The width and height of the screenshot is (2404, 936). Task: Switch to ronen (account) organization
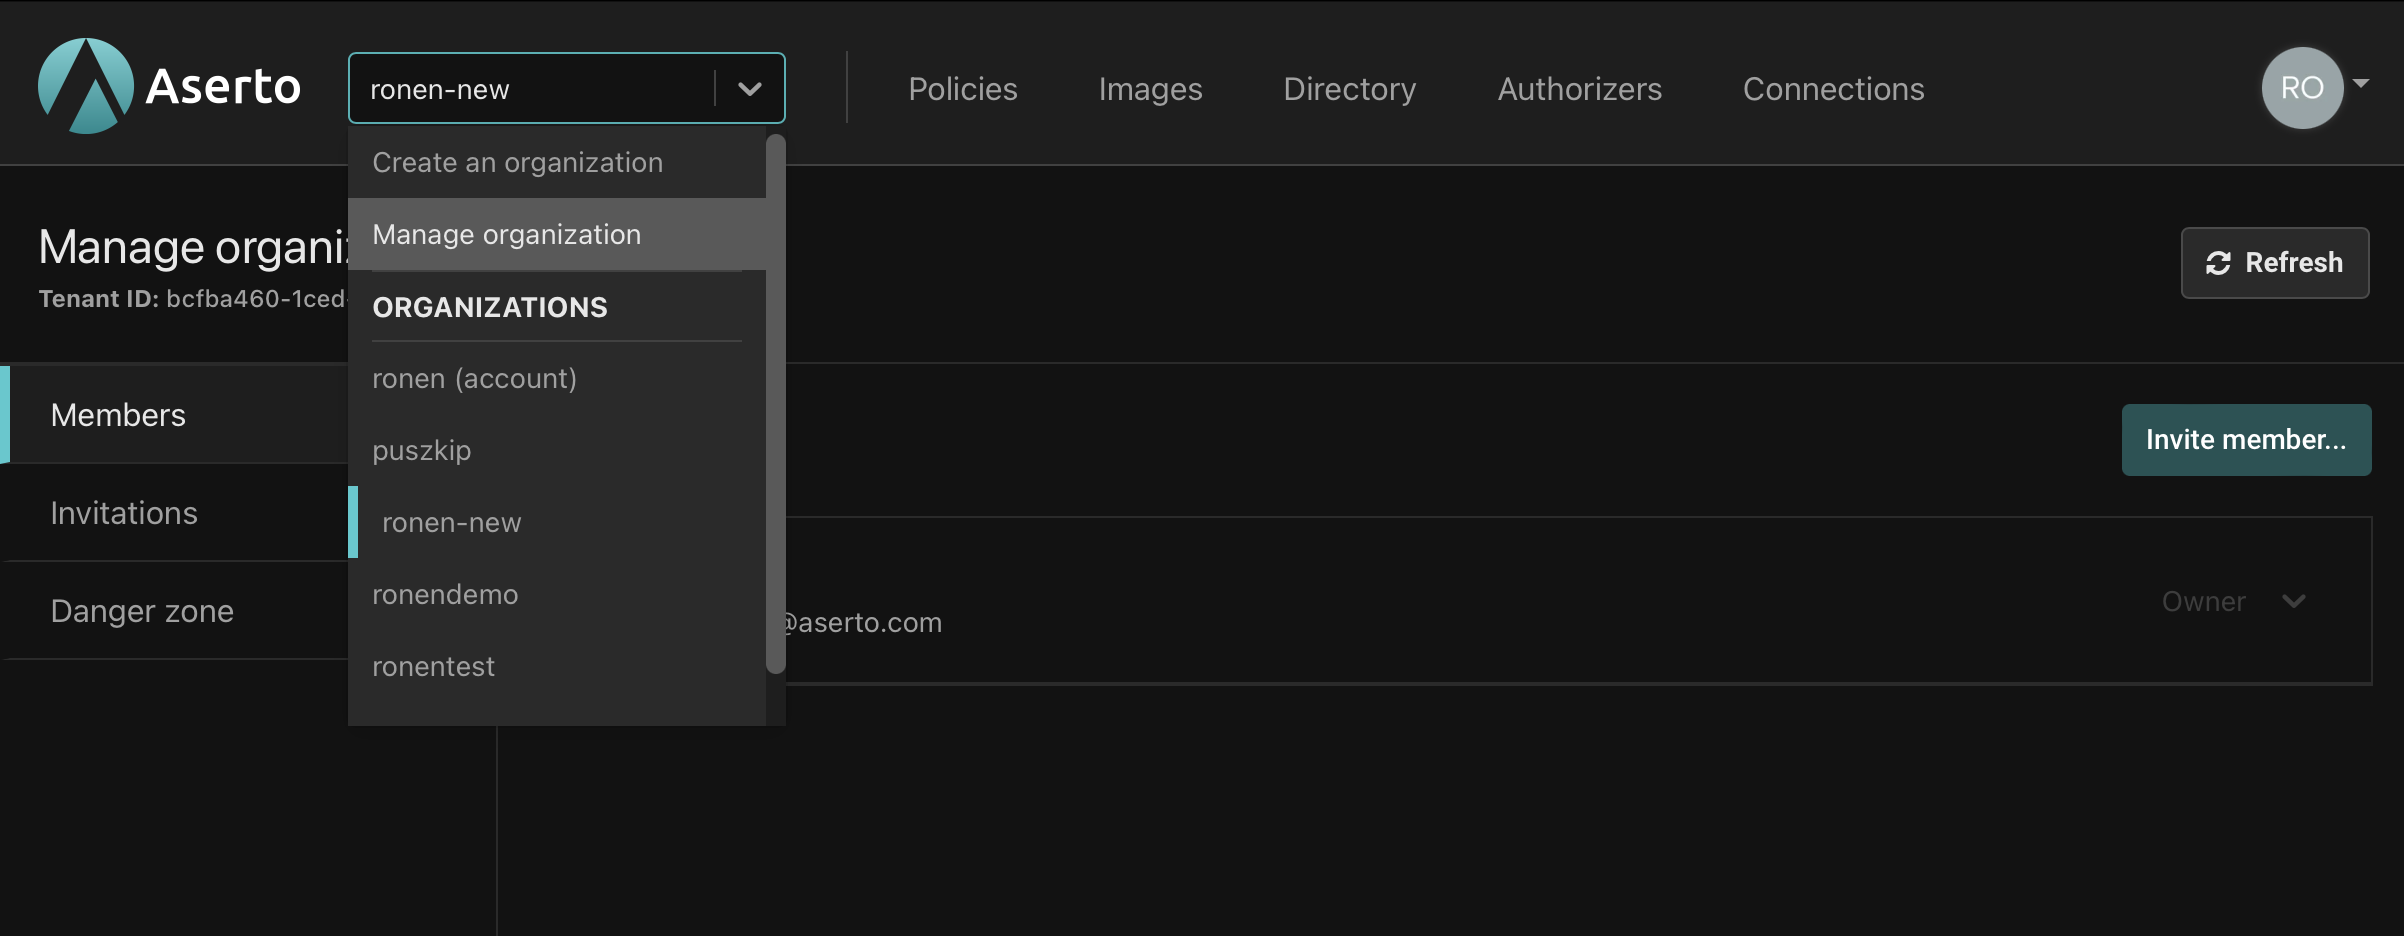coord(474,379)
